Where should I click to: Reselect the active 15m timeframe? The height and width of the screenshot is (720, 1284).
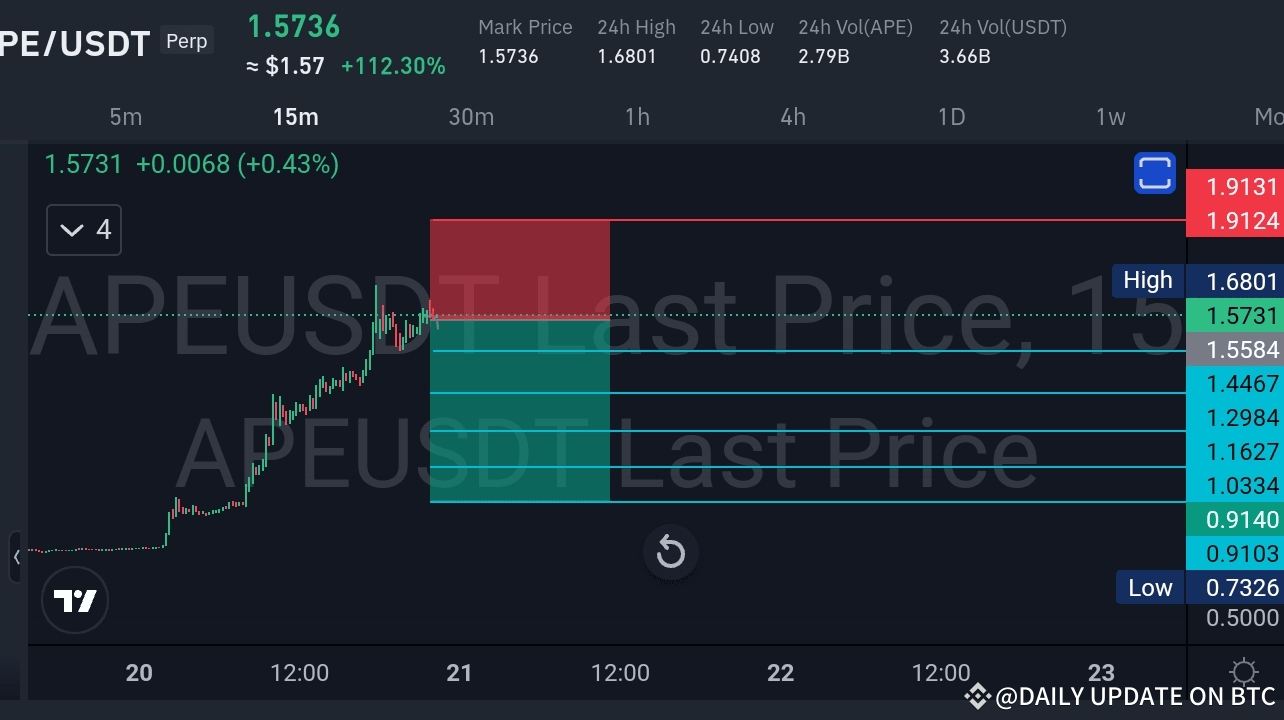coord(295,117)
